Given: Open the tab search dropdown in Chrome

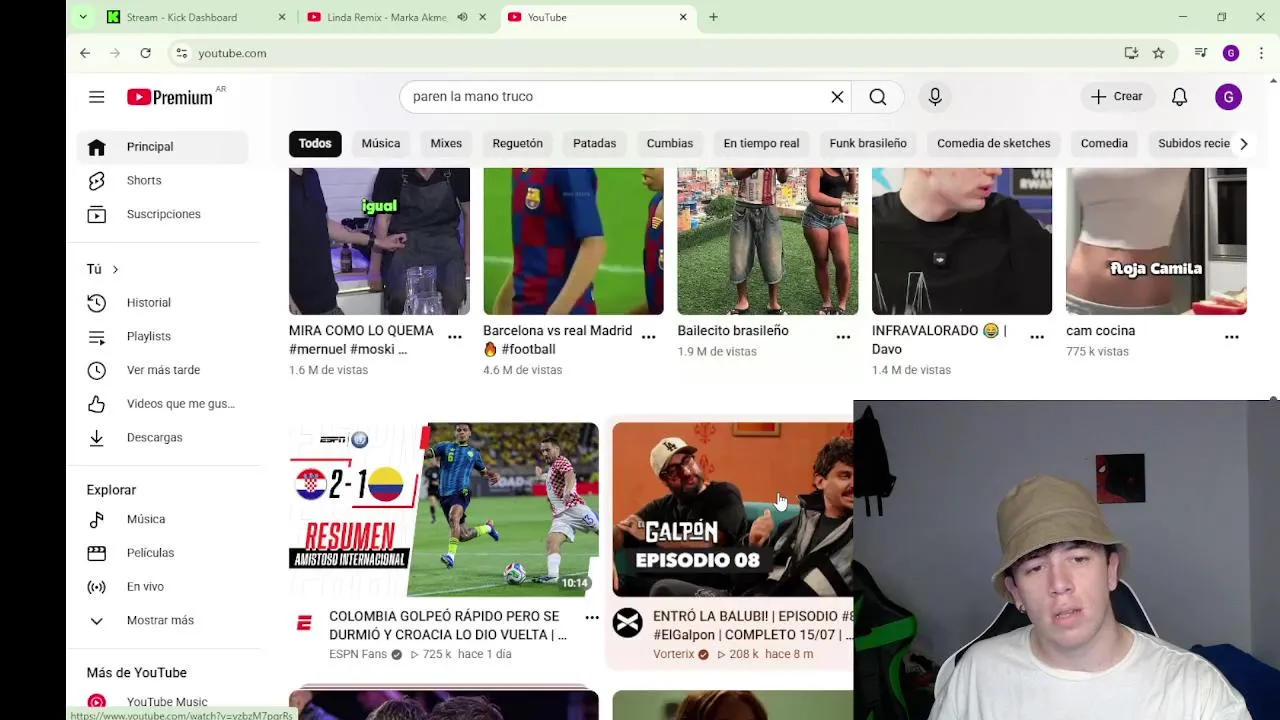Looking at the screenshot, I should [x=83, y=17].
